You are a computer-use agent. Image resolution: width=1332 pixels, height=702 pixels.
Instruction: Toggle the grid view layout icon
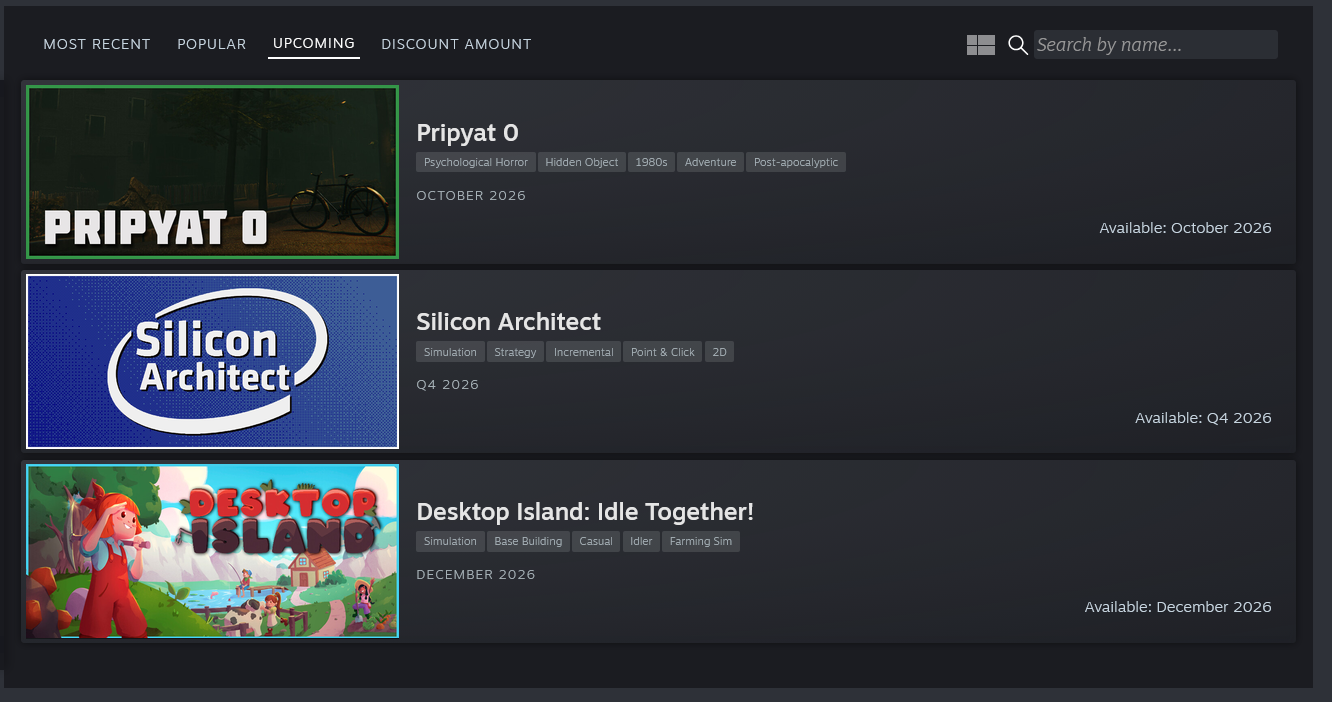coord(980,45)
